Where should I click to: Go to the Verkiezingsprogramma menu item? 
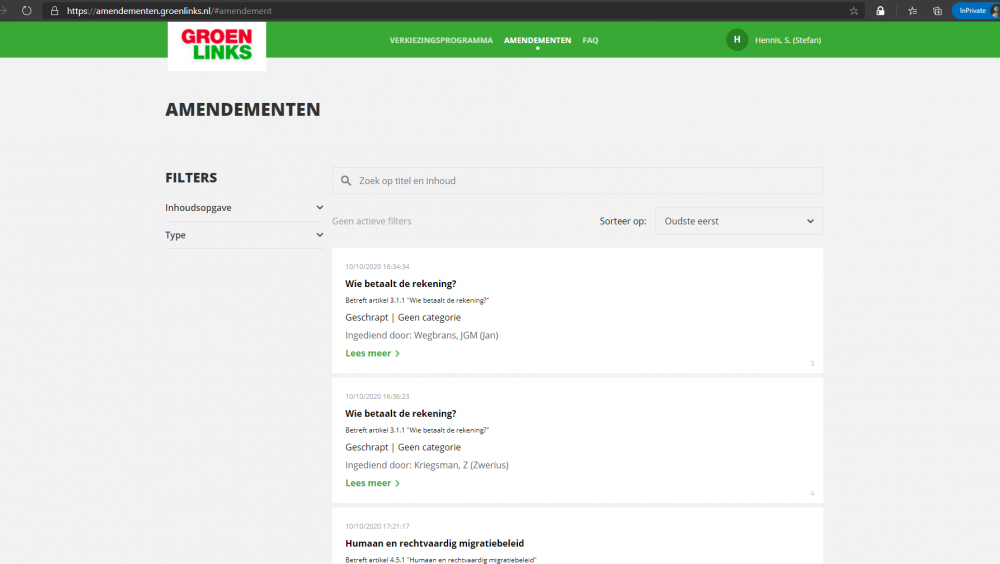coord(441,41)
